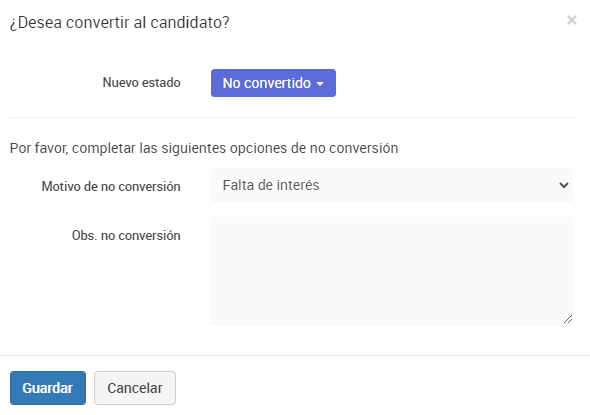The image size is (590, 415).
Task: Save changes with the Guardar button
Action: (x=48, y=388)
